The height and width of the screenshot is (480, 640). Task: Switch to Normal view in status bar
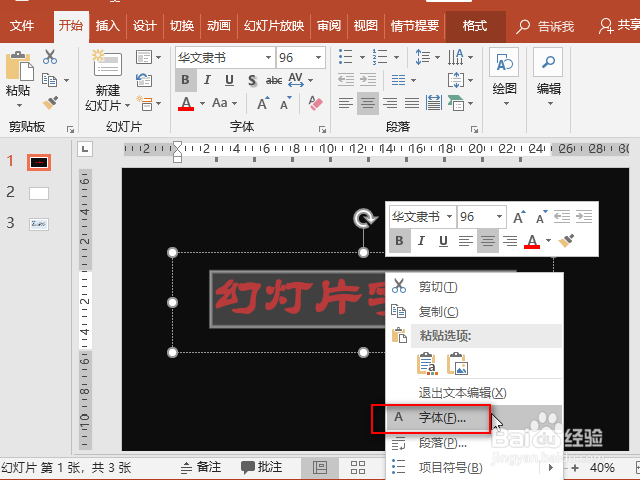tap(320, 467)
